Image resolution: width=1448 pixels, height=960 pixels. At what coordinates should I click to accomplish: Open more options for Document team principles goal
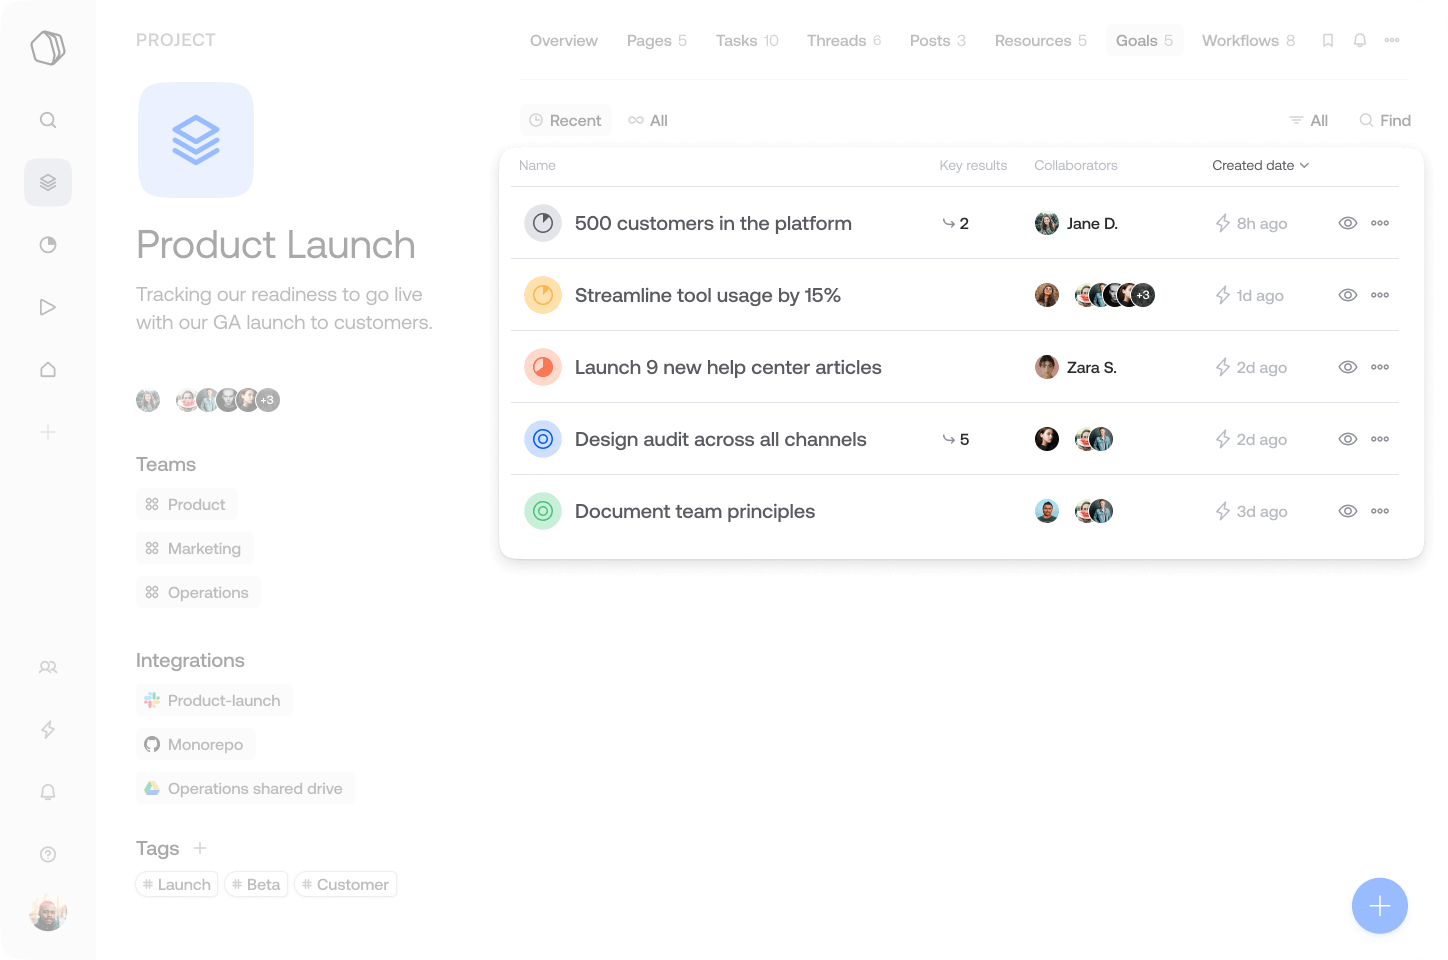(1380, 511)
